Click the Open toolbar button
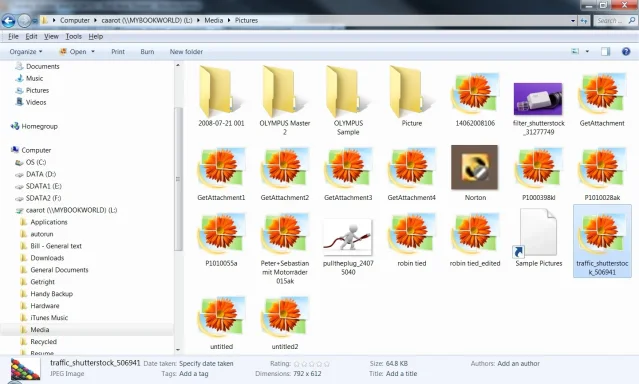The height and width of the screenshot is (384, 639). [73, 52]
